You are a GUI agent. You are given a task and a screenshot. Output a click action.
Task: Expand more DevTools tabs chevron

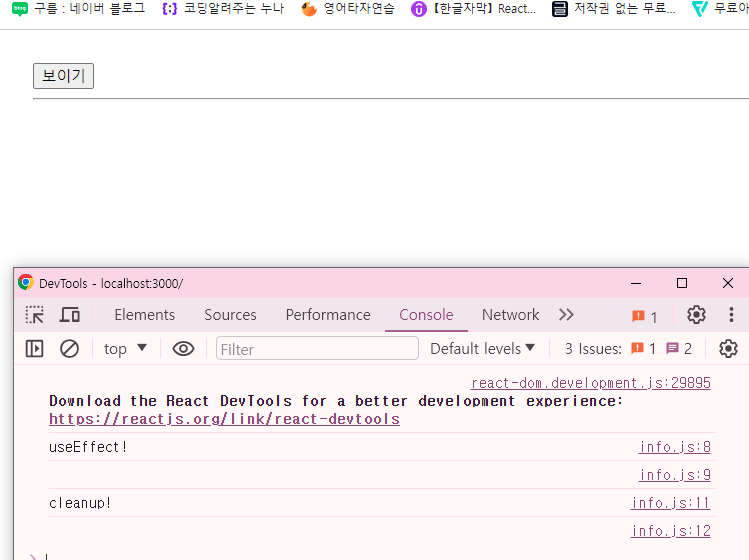point(566,315)
